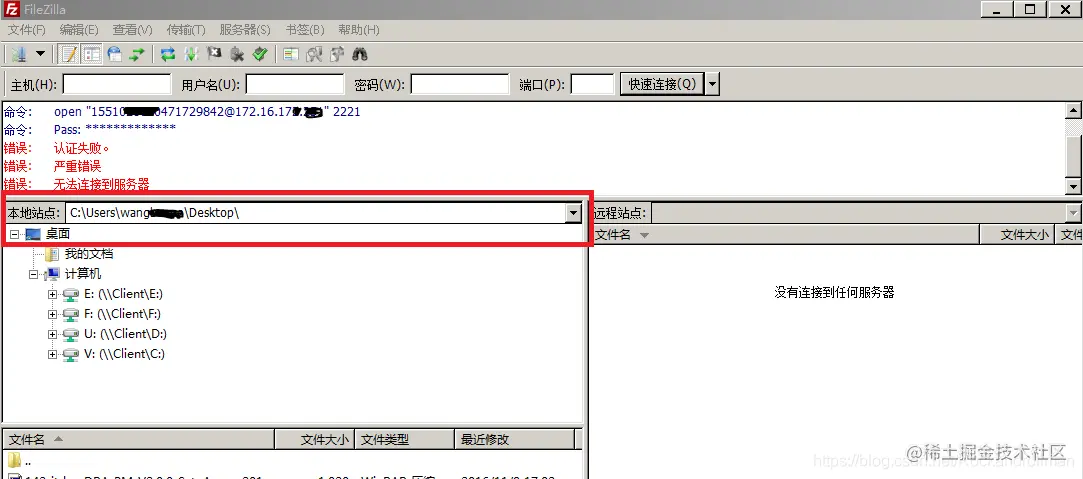This screenshot has height=479, width=1083.
Task: Click the 快速连接(Q) button
Action: tap(662, 84)
